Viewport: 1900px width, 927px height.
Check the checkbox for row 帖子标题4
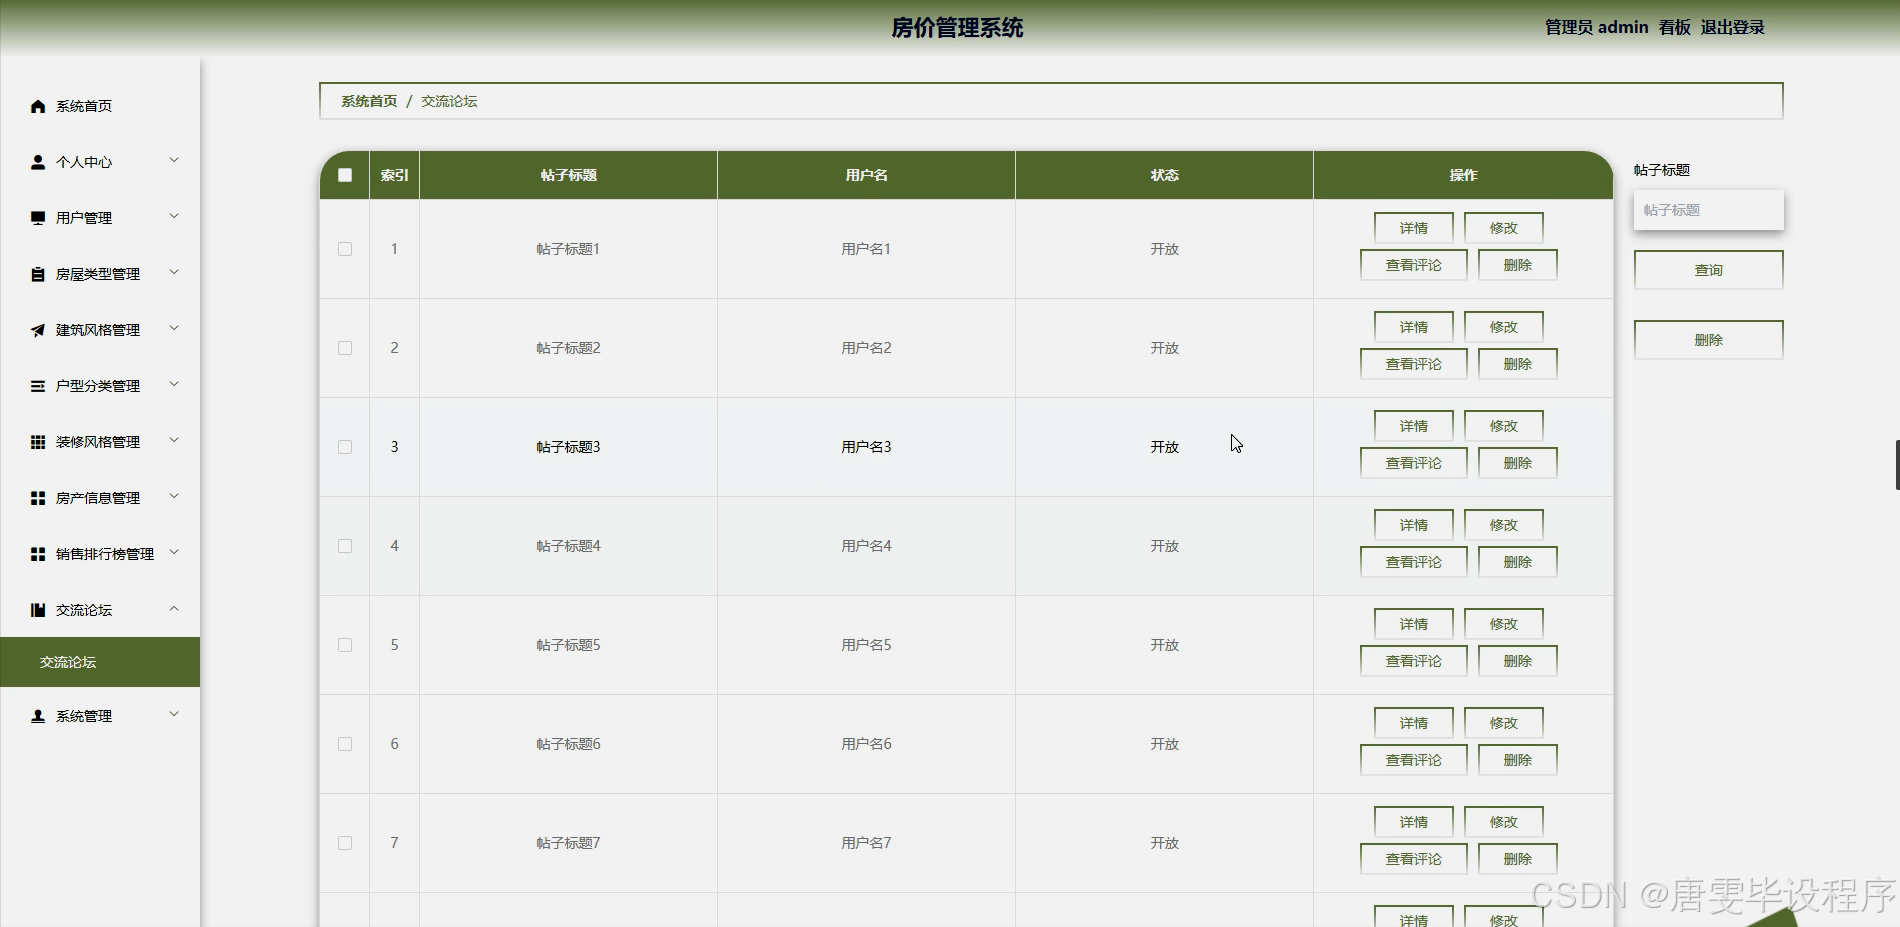(345, 546)
